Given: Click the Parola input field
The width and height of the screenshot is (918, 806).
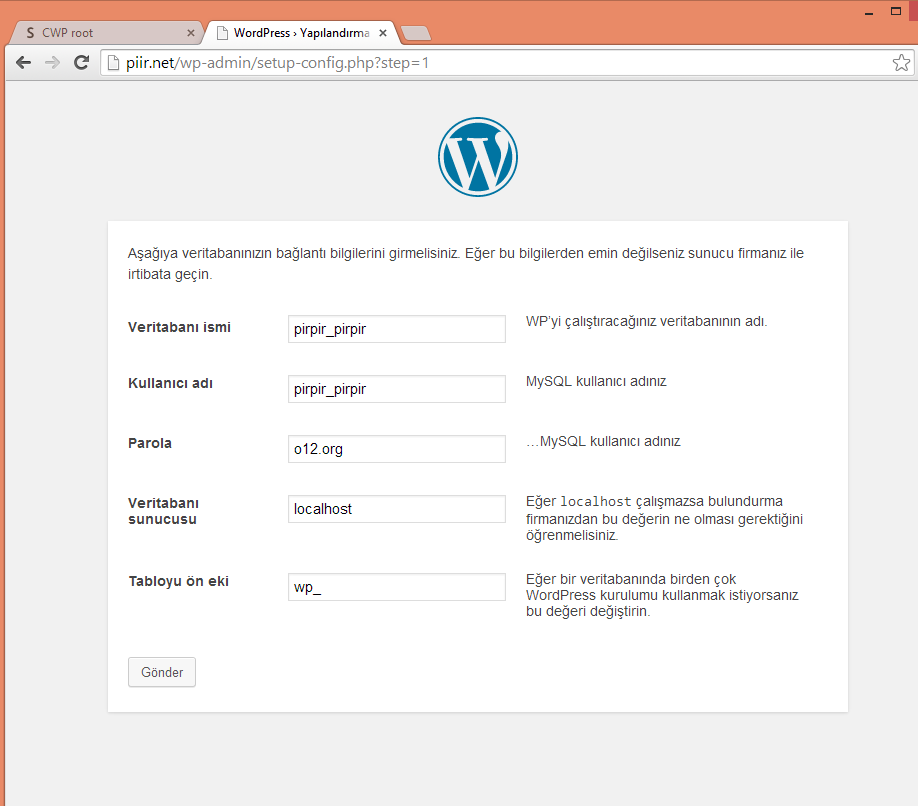Looking at the screenshot, I should (396, 449).
